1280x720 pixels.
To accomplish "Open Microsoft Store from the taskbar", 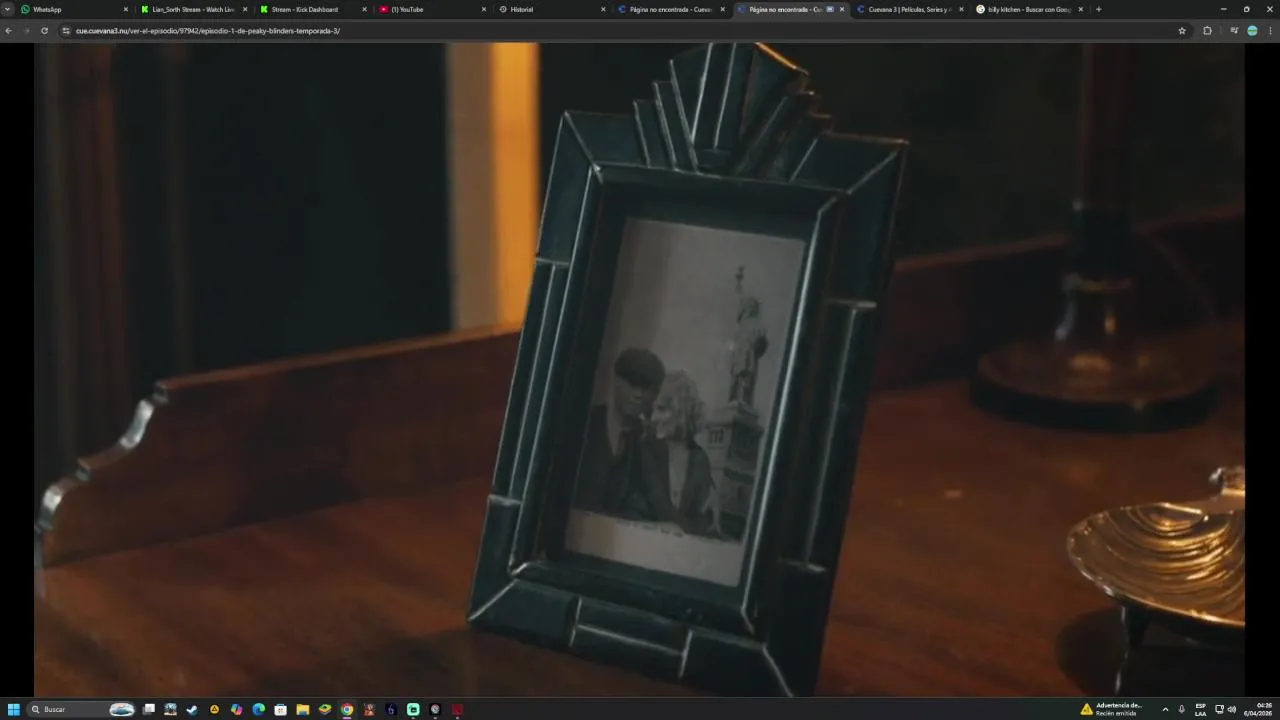I will [x=281, y=709].
